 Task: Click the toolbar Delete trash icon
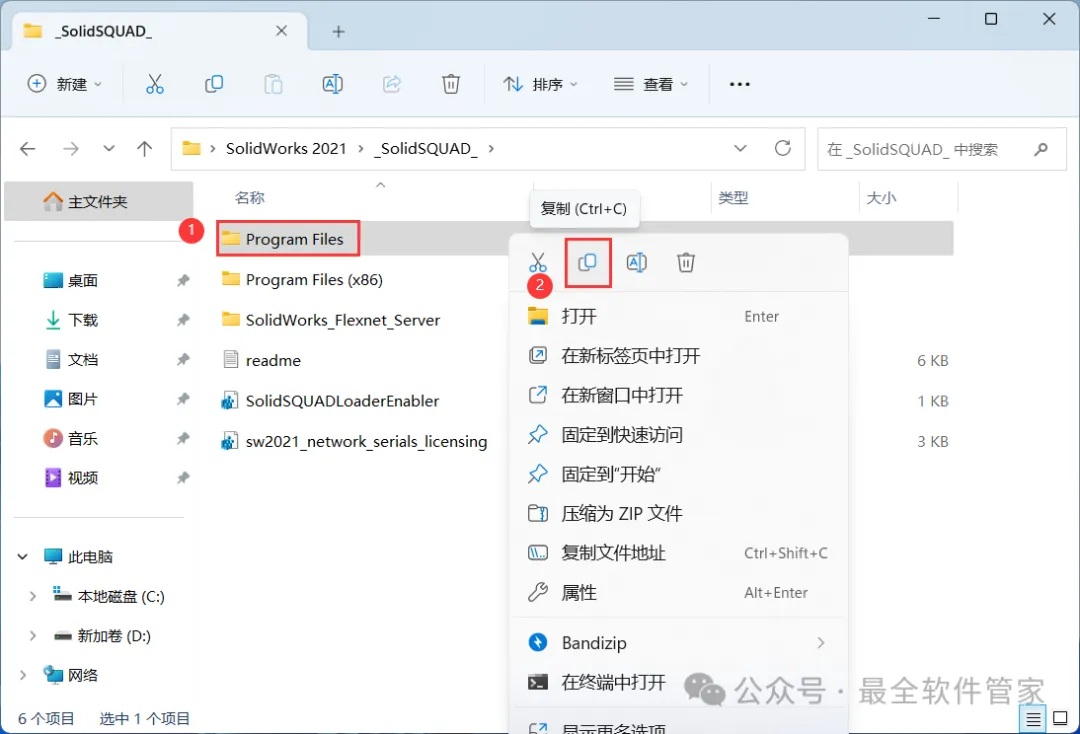pos(450,84)
